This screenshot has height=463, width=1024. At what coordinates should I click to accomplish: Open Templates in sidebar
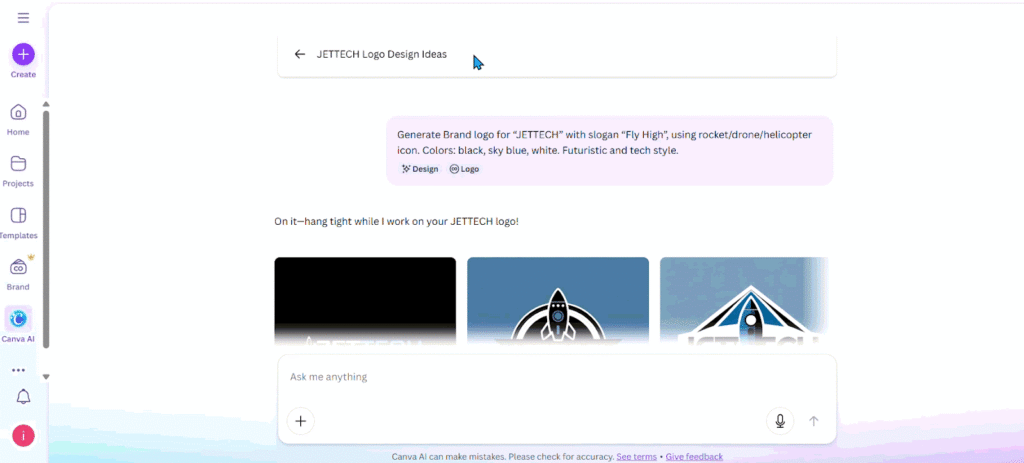click(x=18, y=216)
